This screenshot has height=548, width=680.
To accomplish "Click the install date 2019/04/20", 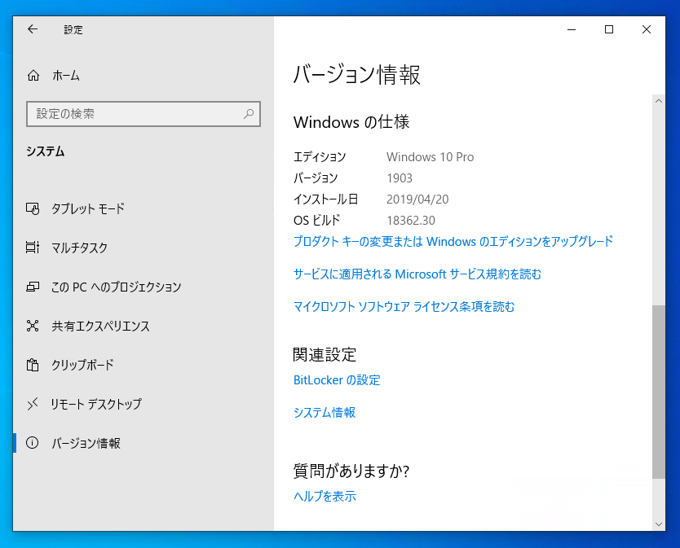I will click(417, 199).
